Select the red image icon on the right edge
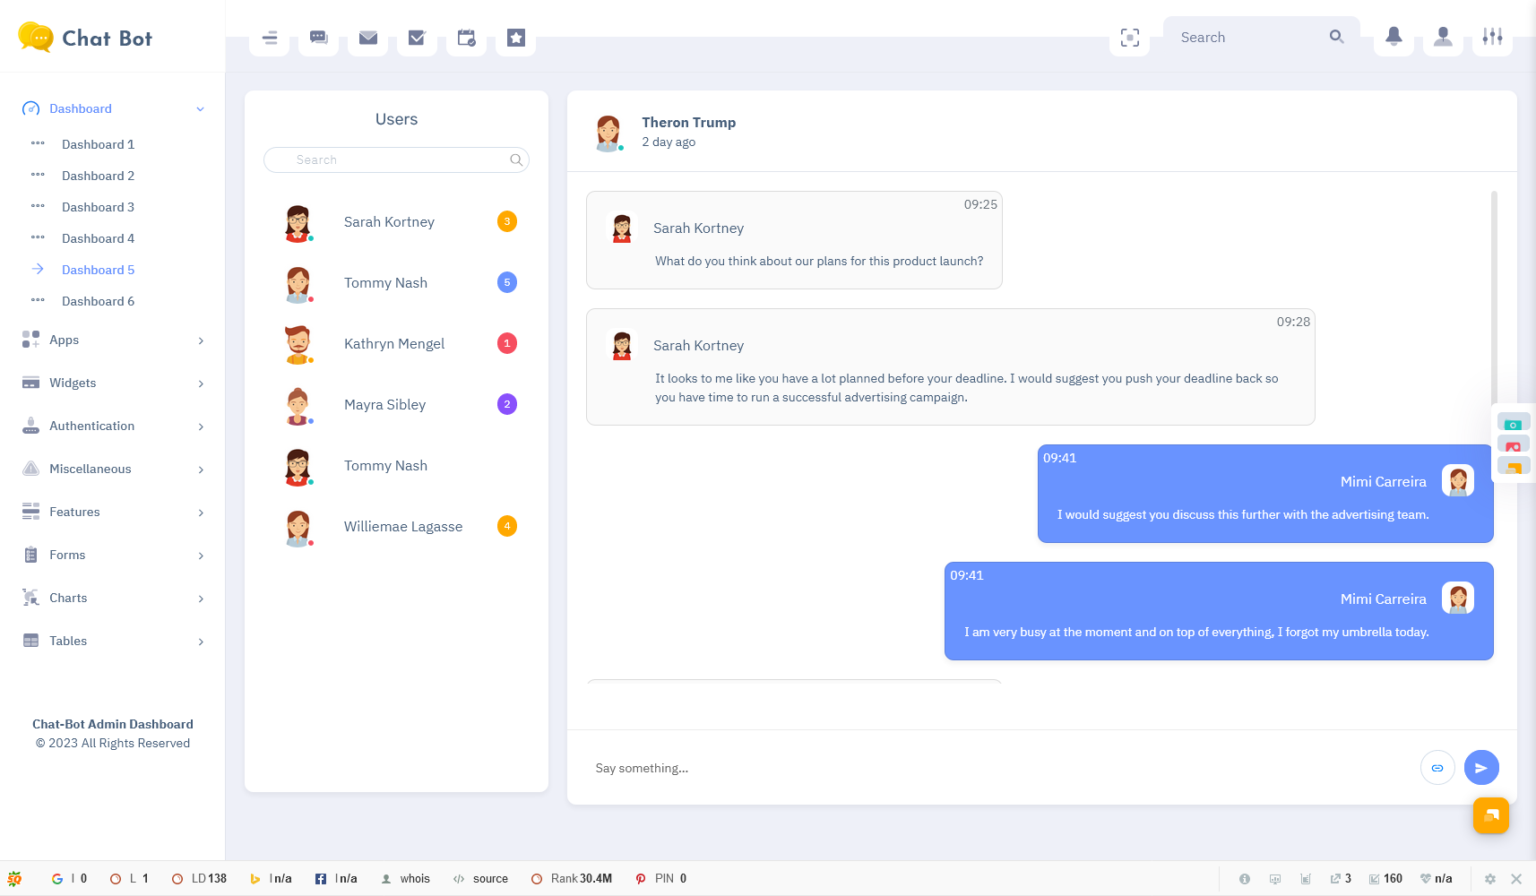This screenshot has height=896, width=1536. (1513, 444)
